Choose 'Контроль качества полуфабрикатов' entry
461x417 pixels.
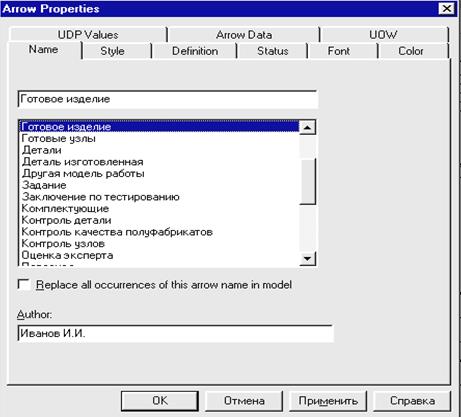coord(159,232)
